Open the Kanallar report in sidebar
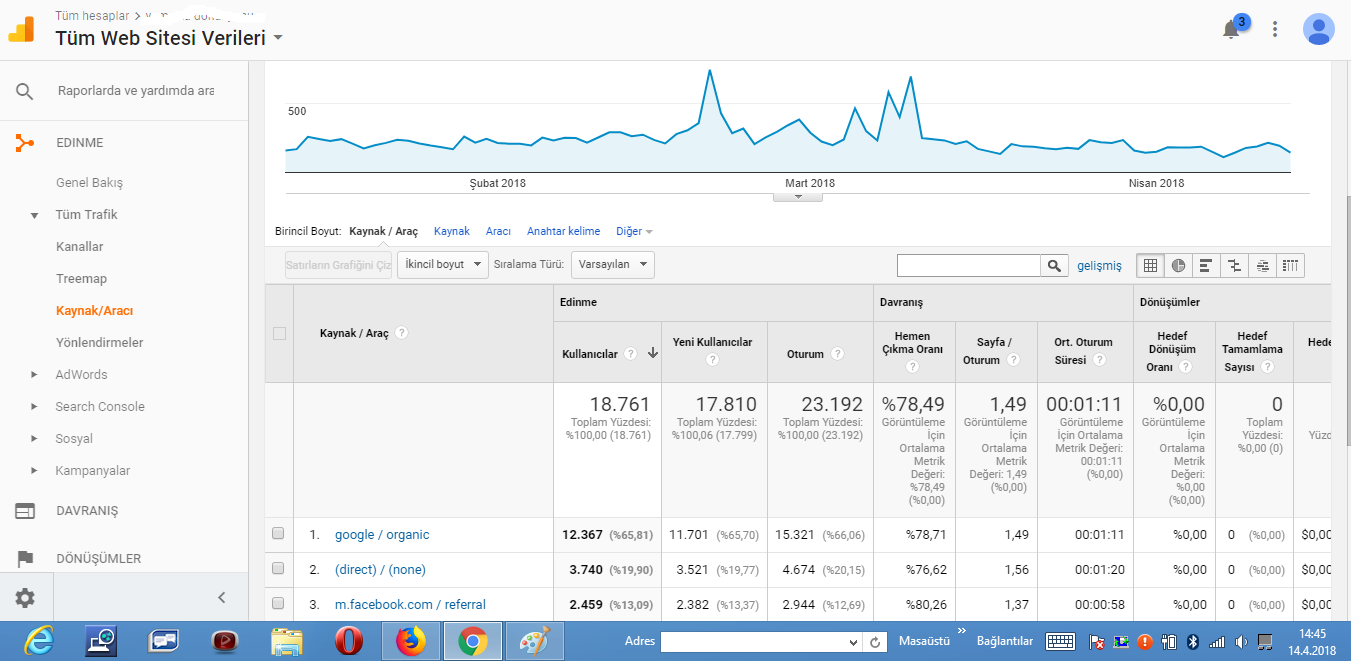Image resolution: width=1351 pixels, height=661 pixels. (80, 246)
